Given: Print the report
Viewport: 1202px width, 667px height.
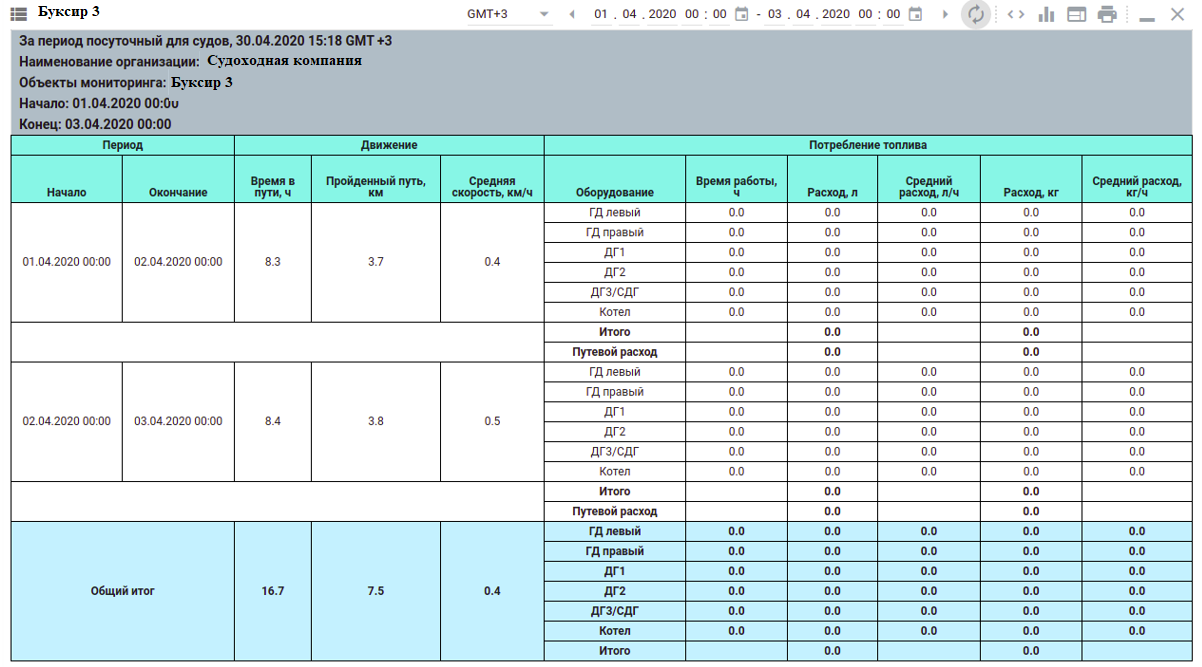Looking at the screenshot, I should (1107, 14).
